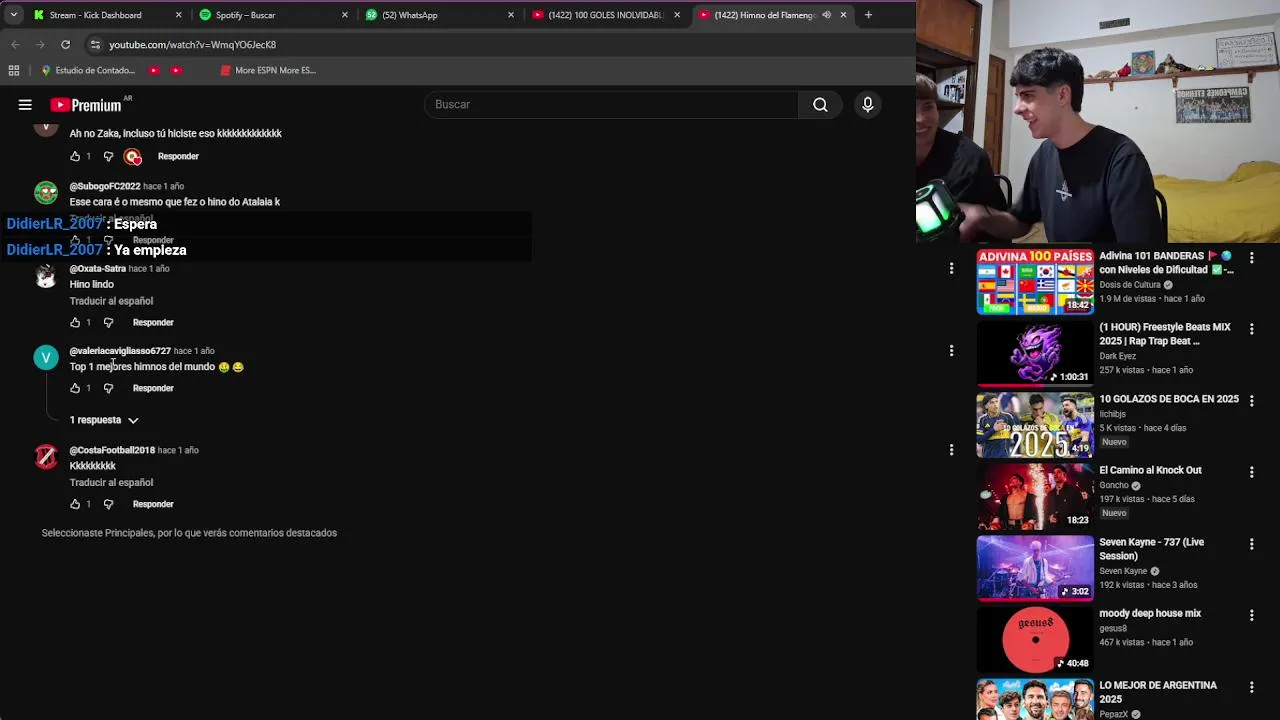Image resolution: width=1280 pixels, height=720 pixels.
Task: Like the Hino lindo comment
Action: (75, 322)
